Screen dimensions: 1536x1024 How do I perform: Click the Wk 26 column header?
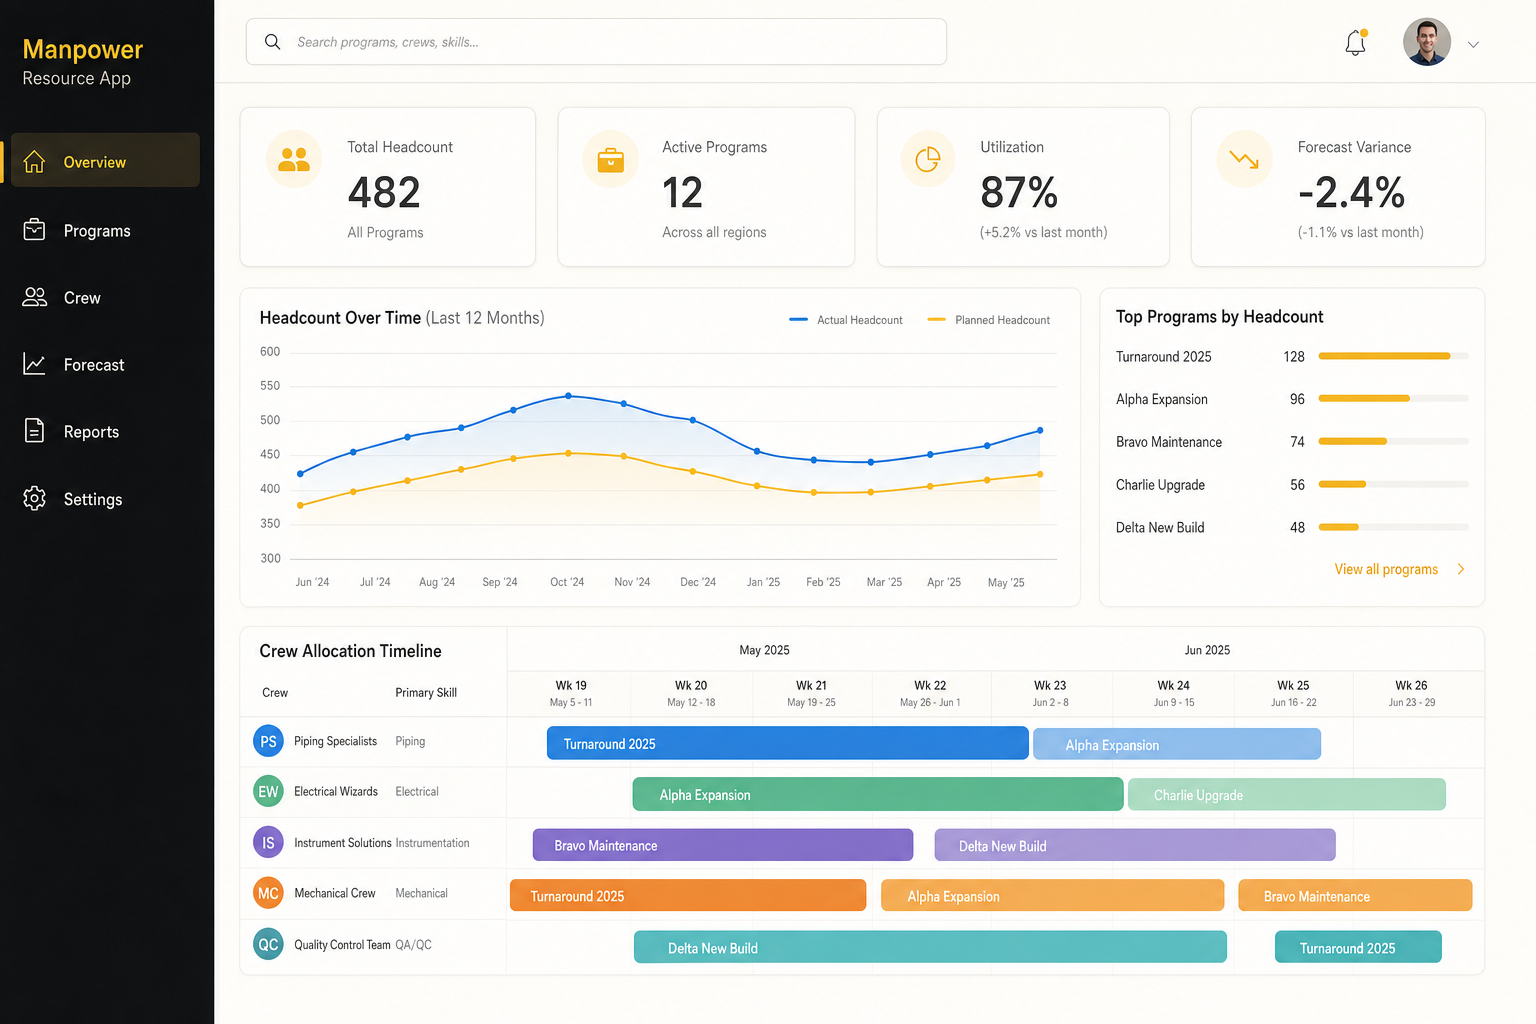pos(1411,693)
